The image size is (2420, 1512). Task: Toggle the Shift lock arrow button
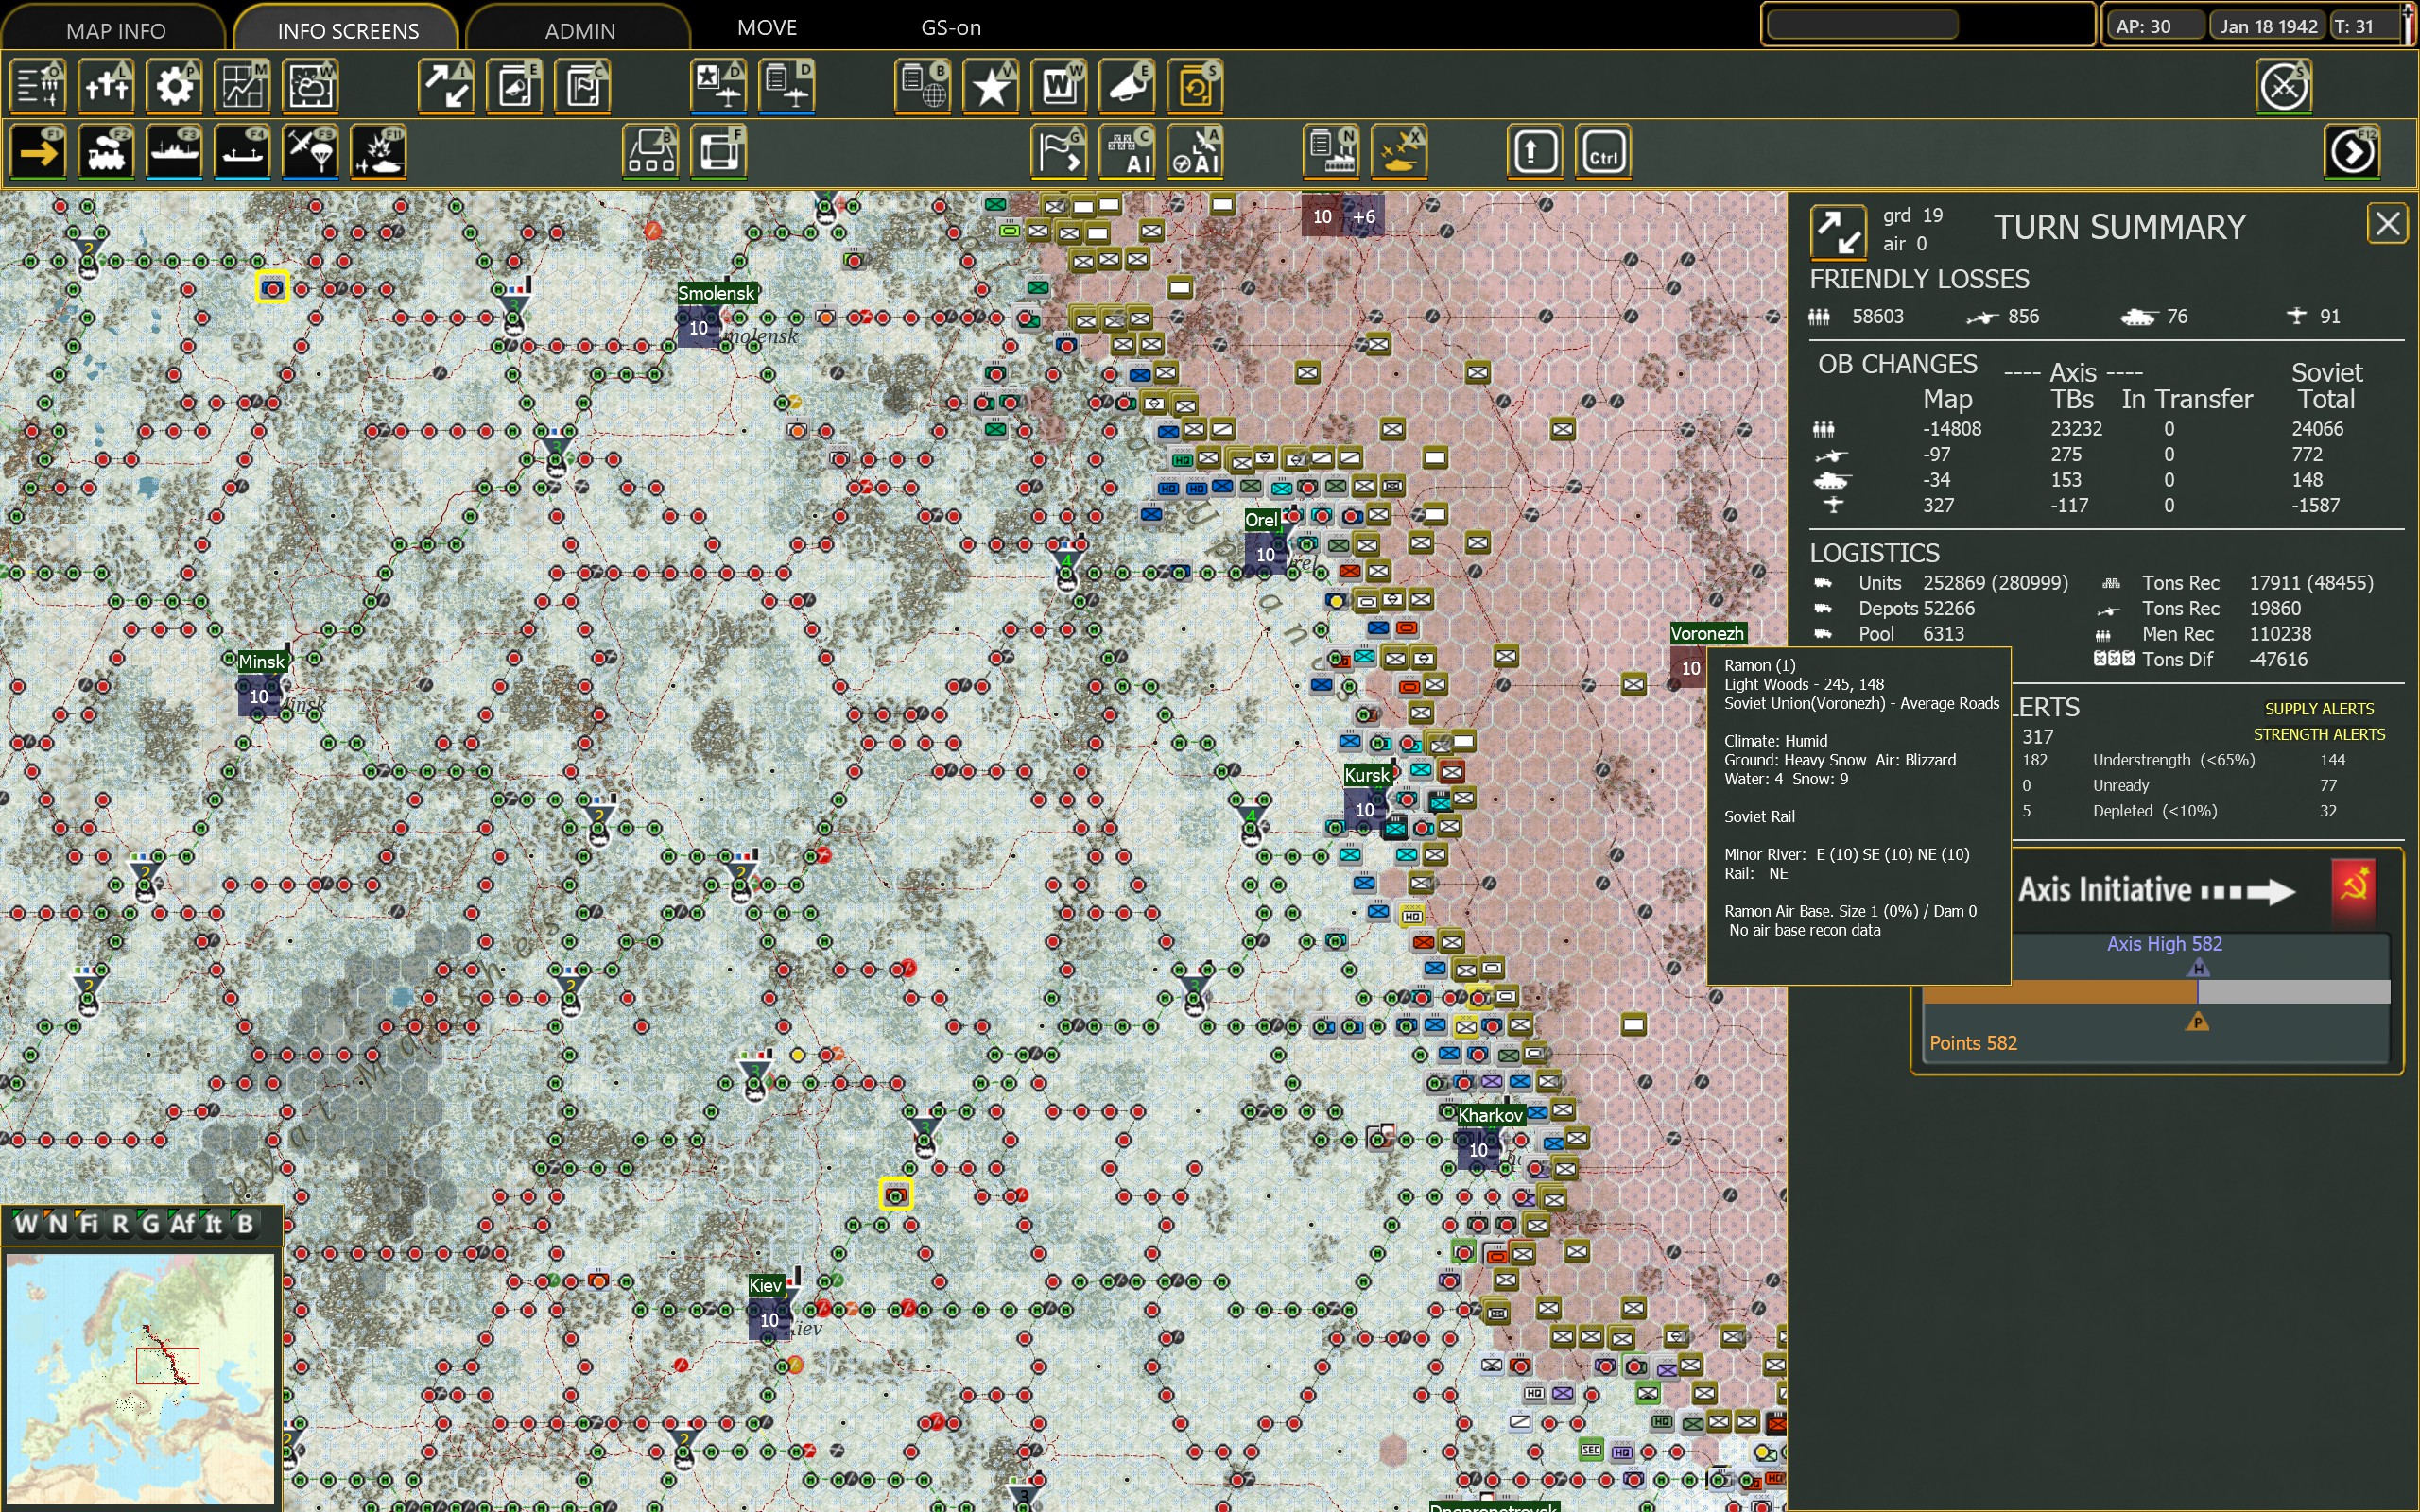tap(1534, 153)
